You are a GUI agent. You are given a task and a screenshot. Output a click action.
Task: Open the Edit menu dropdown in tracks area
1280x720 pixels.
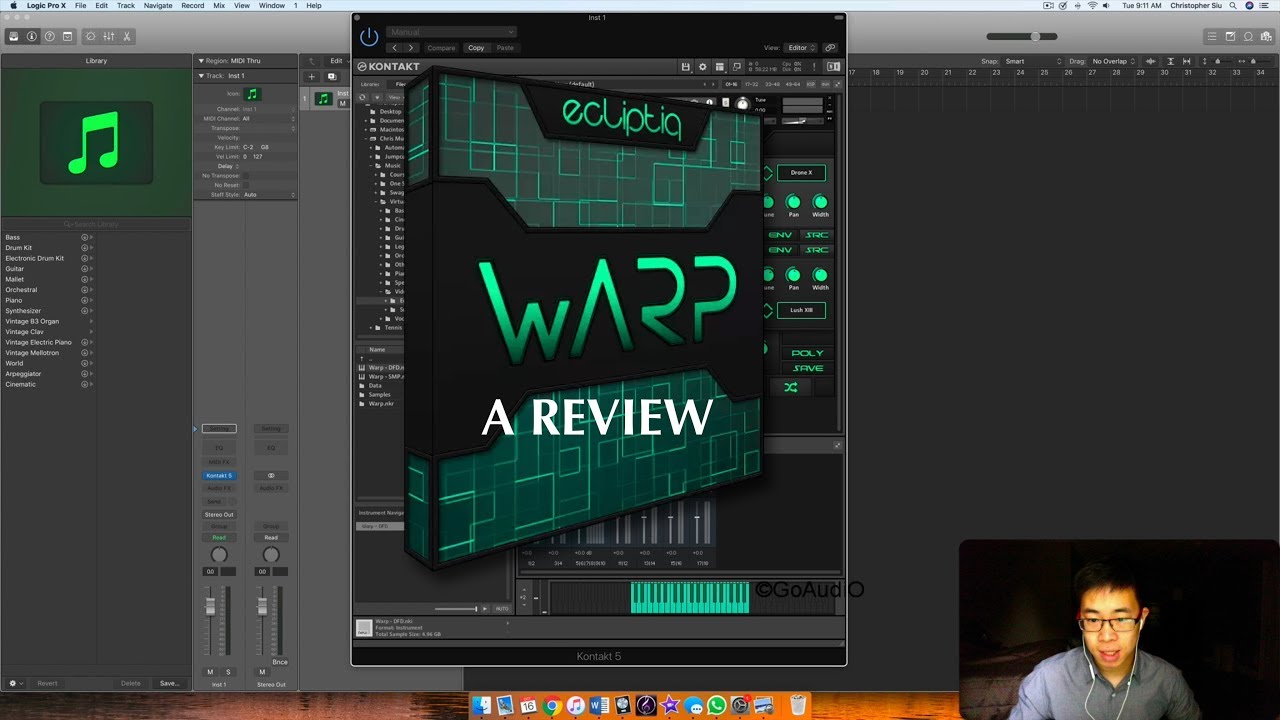pyautogui.click(x=338, y=61)
